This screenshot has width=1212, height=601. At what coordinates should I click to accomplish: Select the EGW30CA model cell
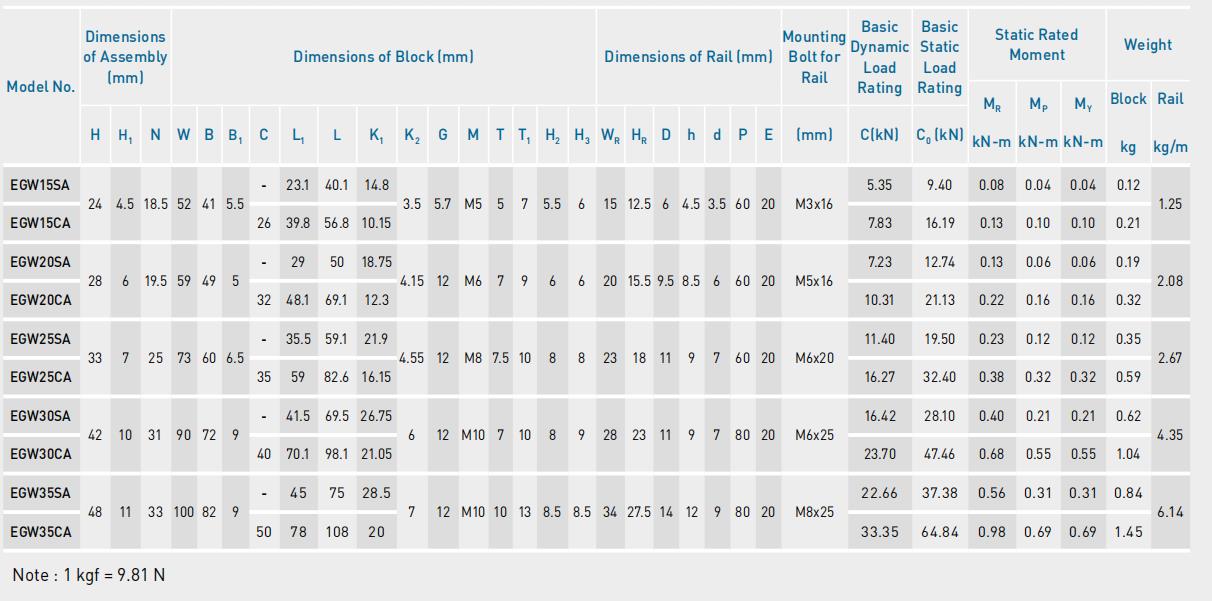pyautogui.click(x=40, y=454)
